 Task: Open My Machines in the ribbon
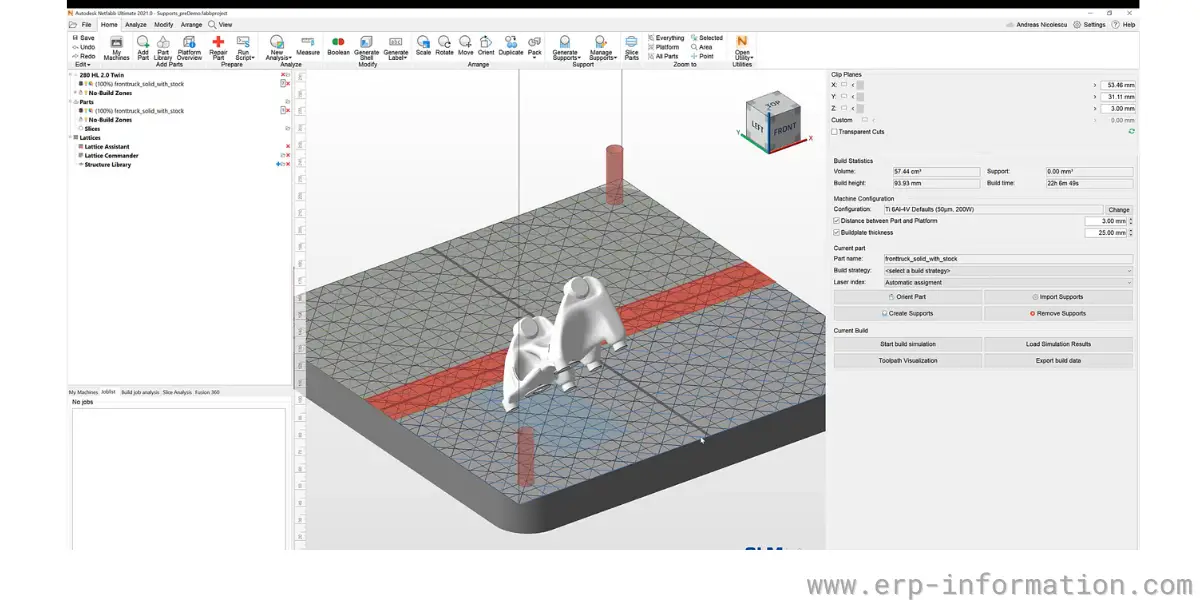coord(117,48)
